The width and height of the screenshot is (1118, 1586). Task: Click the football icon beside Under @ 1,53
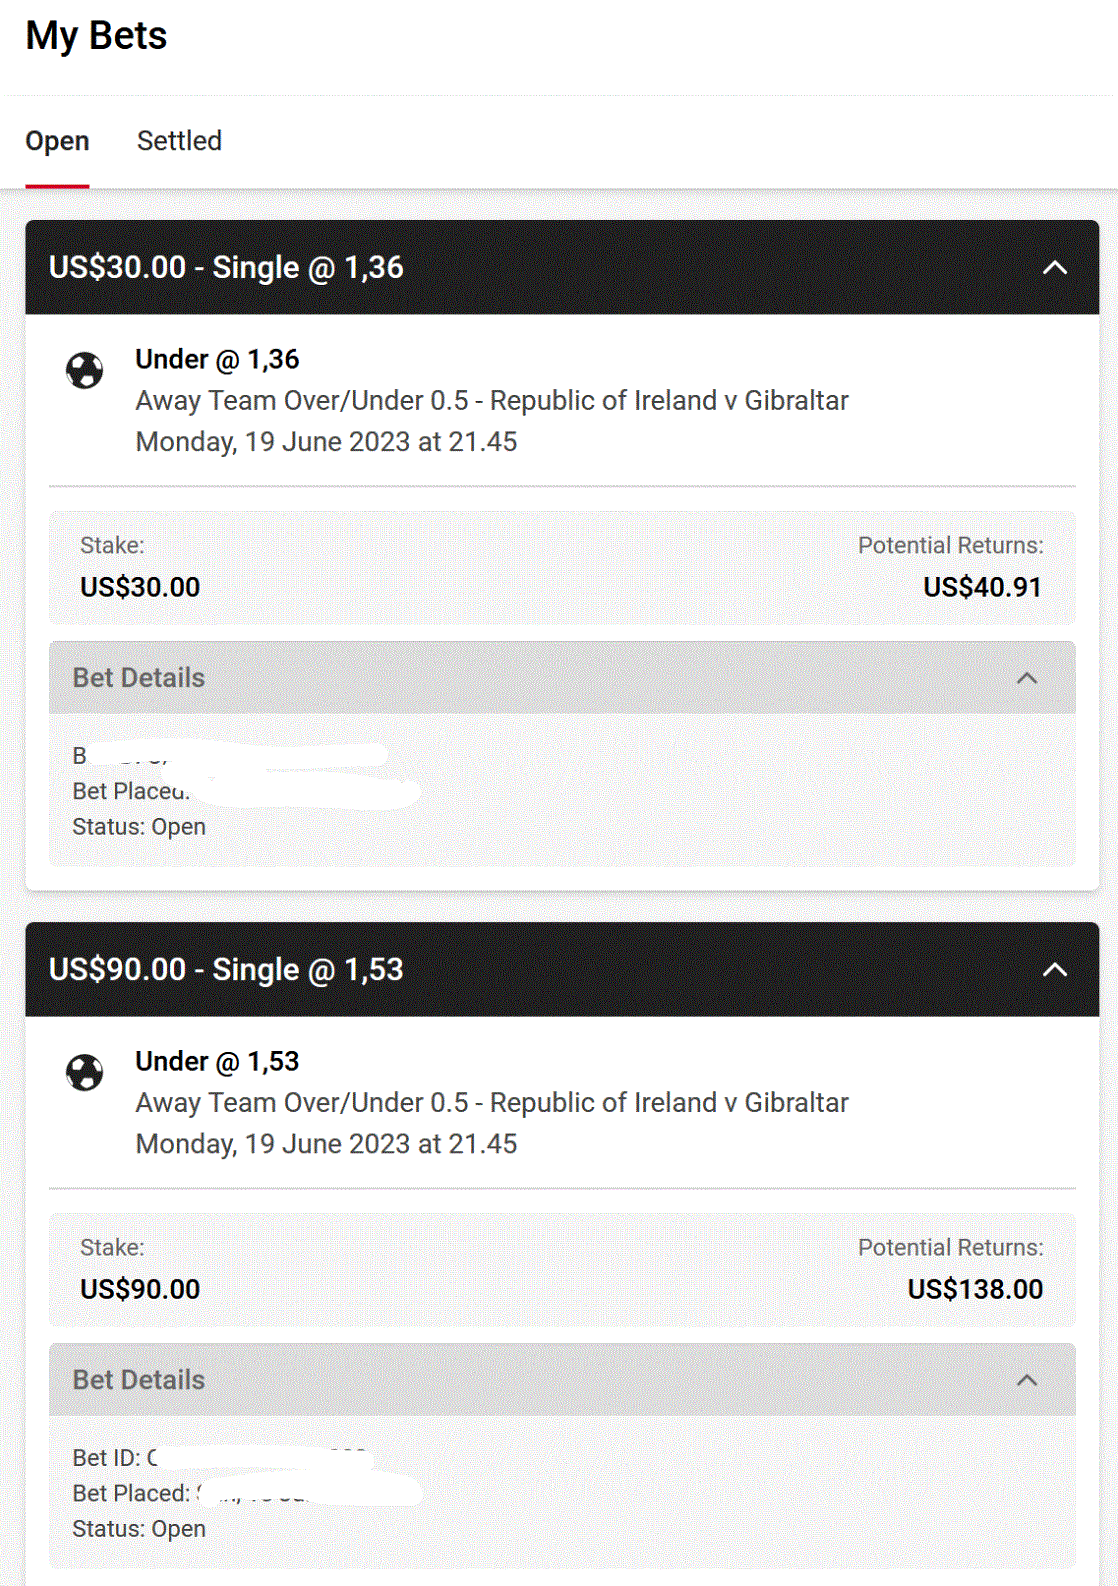(85, 1072)
